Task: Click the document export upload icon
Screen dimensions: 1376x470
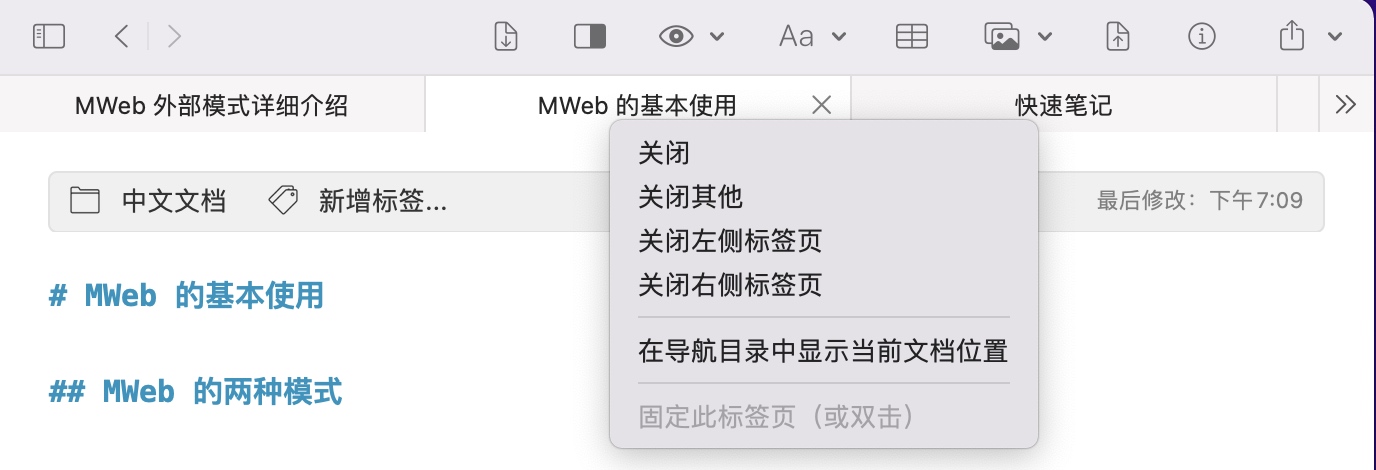Action: pos(1117,37)
